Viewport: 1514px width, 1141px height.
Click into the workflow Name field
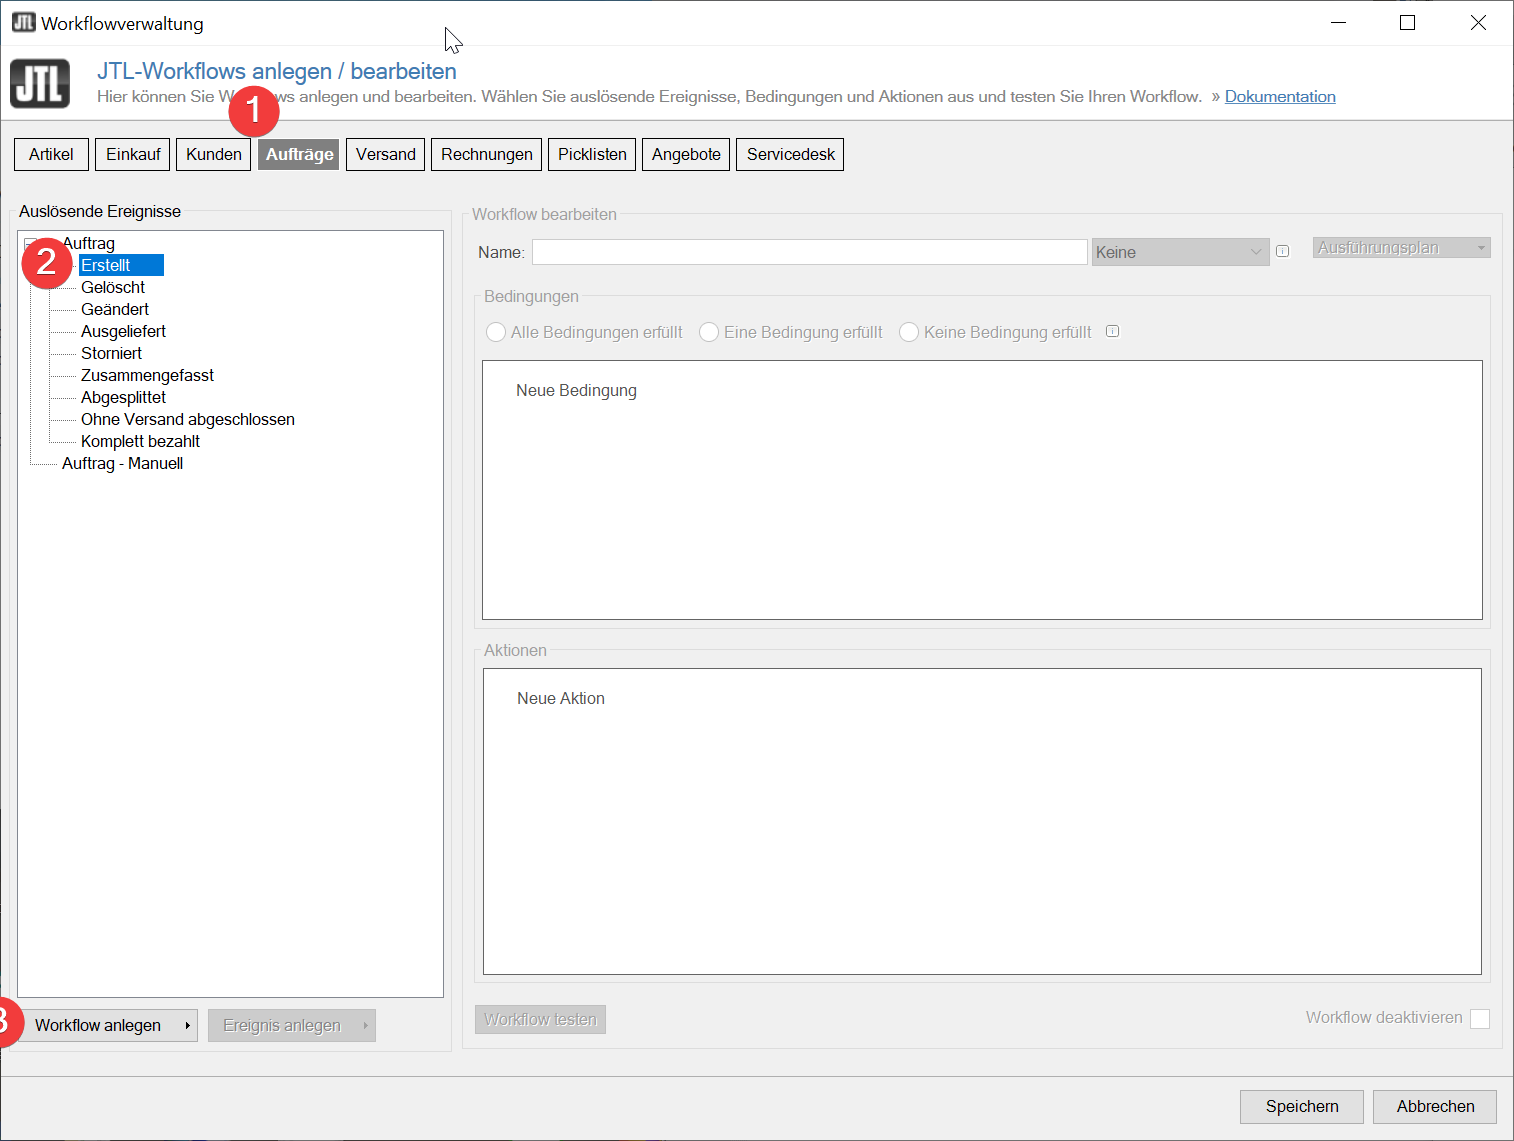809,252
